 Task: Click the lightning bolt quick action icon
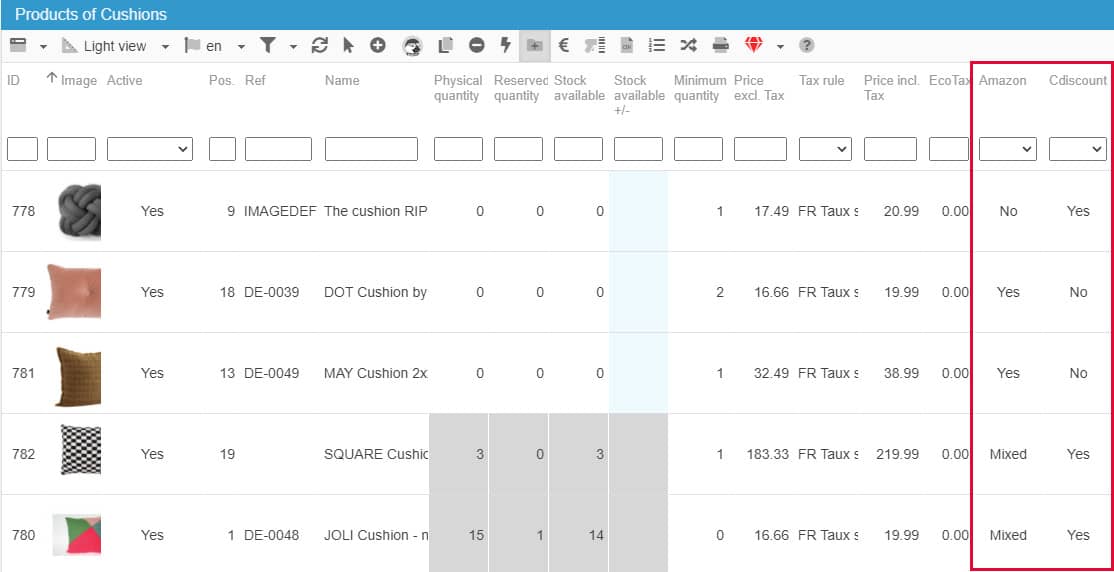pyautogui.click(x=505, y=45)
